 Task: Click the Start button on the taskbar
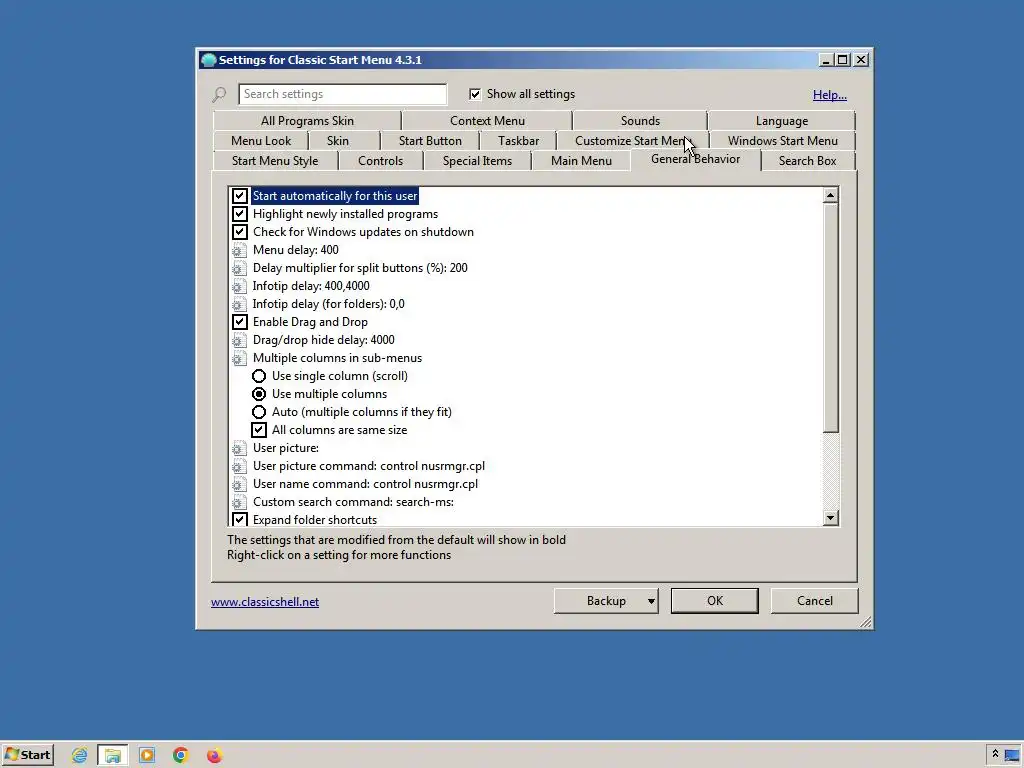[27, 755]
